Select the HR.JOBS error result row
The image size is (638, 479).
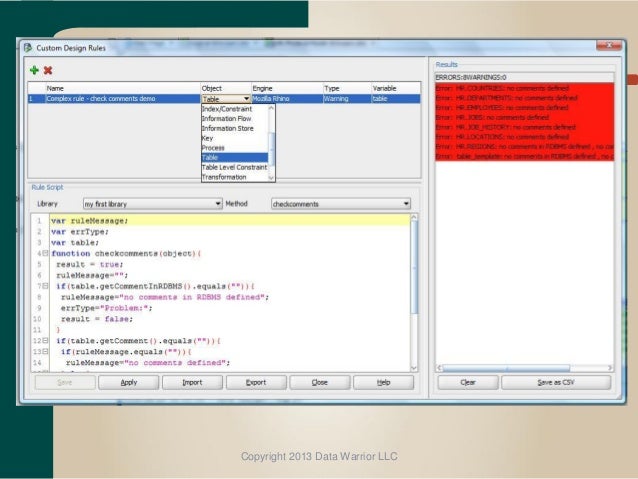524,117
